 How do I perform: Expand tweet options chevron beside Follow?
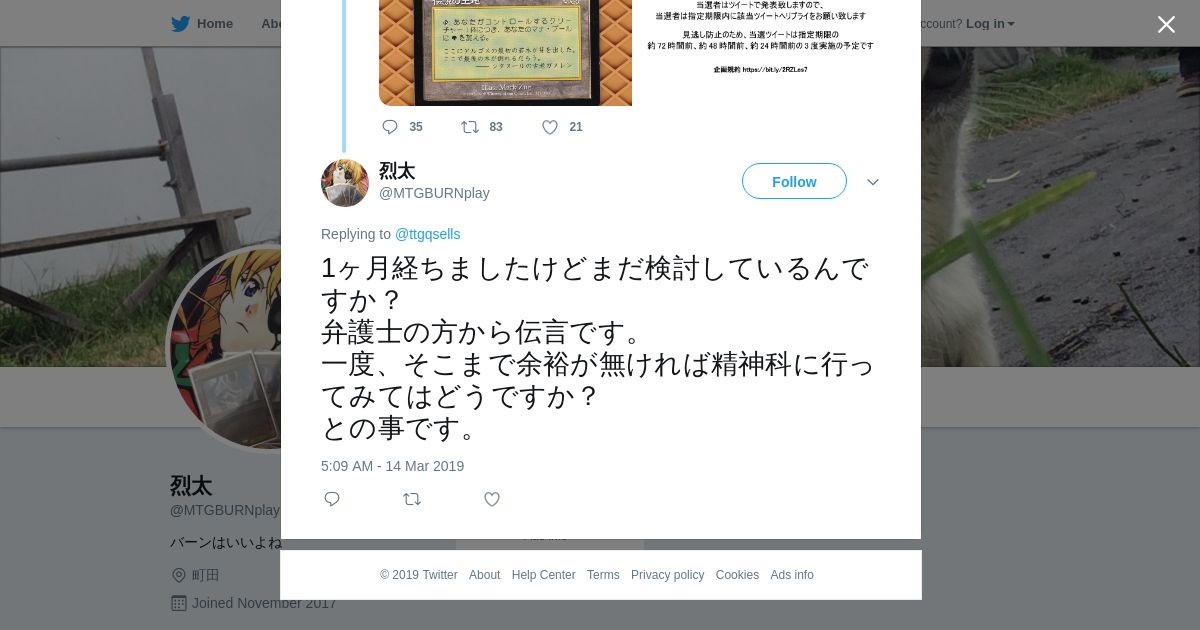873,182
